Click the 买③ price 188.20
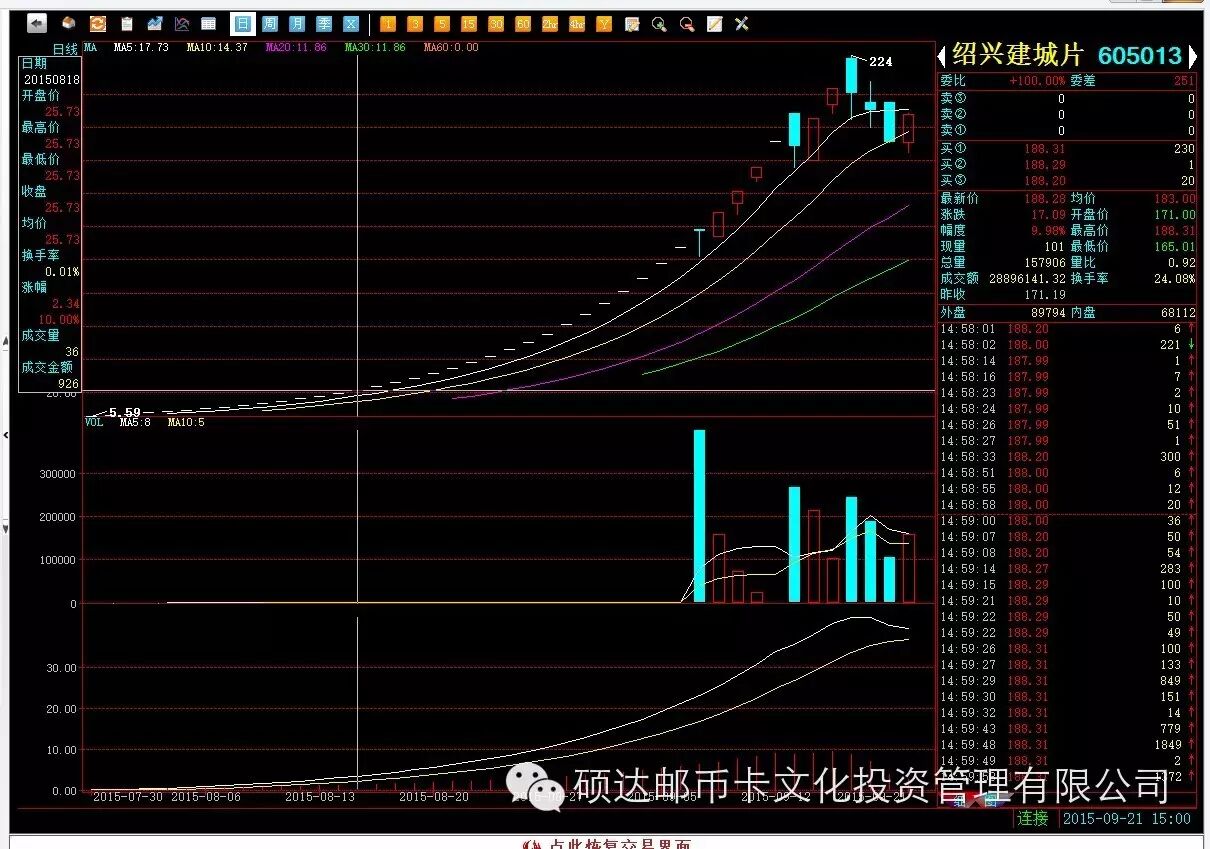Screen dimensions: 1210x849 pyautogui.click(x=1045, y=180)
